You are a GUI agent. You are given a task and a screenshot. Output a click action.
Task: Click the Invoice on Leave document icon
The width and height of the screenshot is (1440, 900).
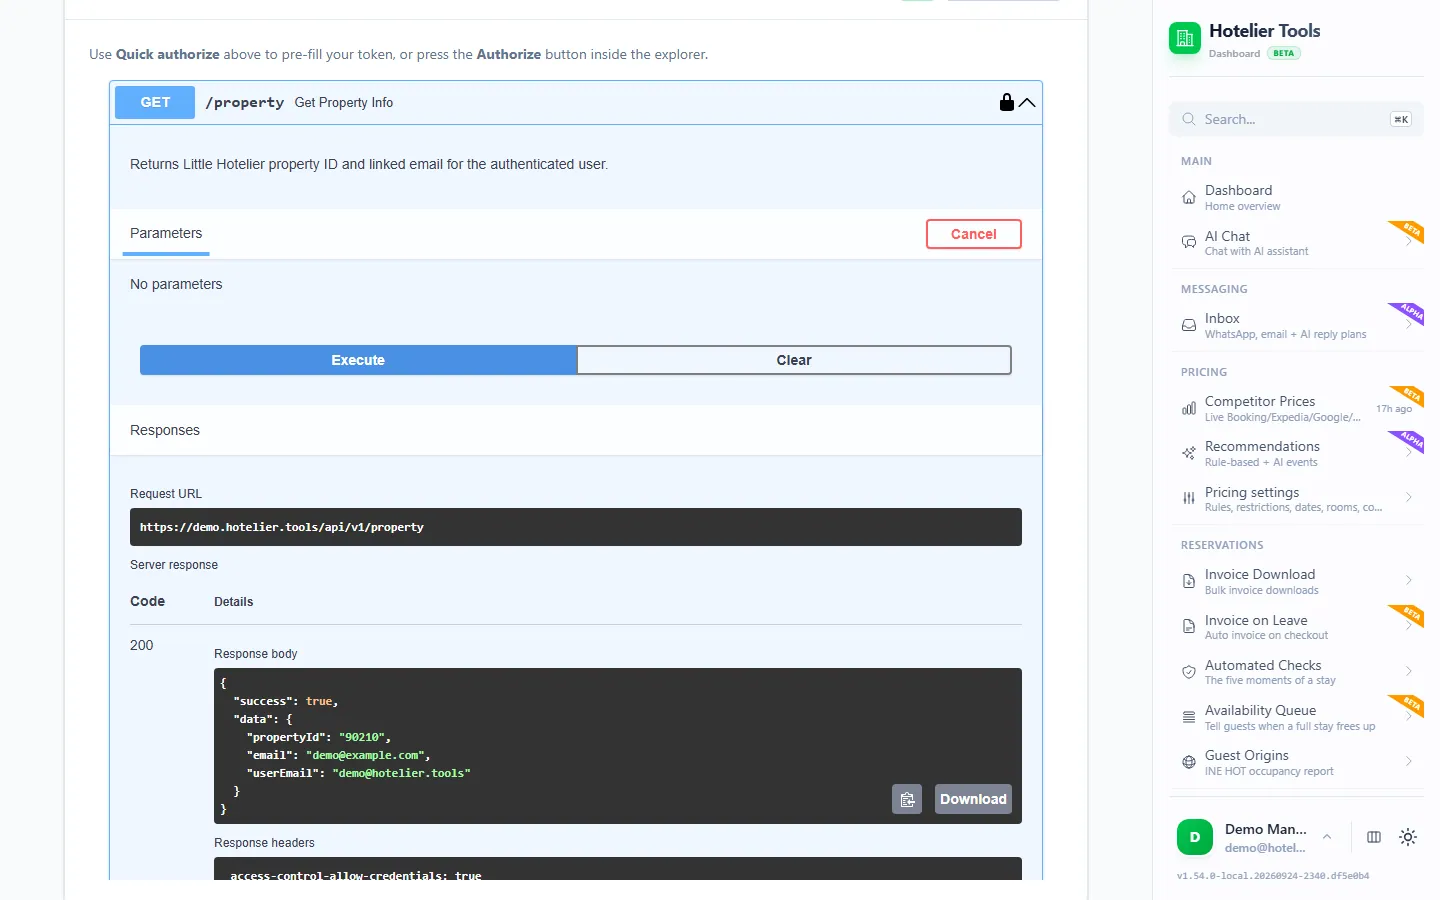[x=1189, y=626]
